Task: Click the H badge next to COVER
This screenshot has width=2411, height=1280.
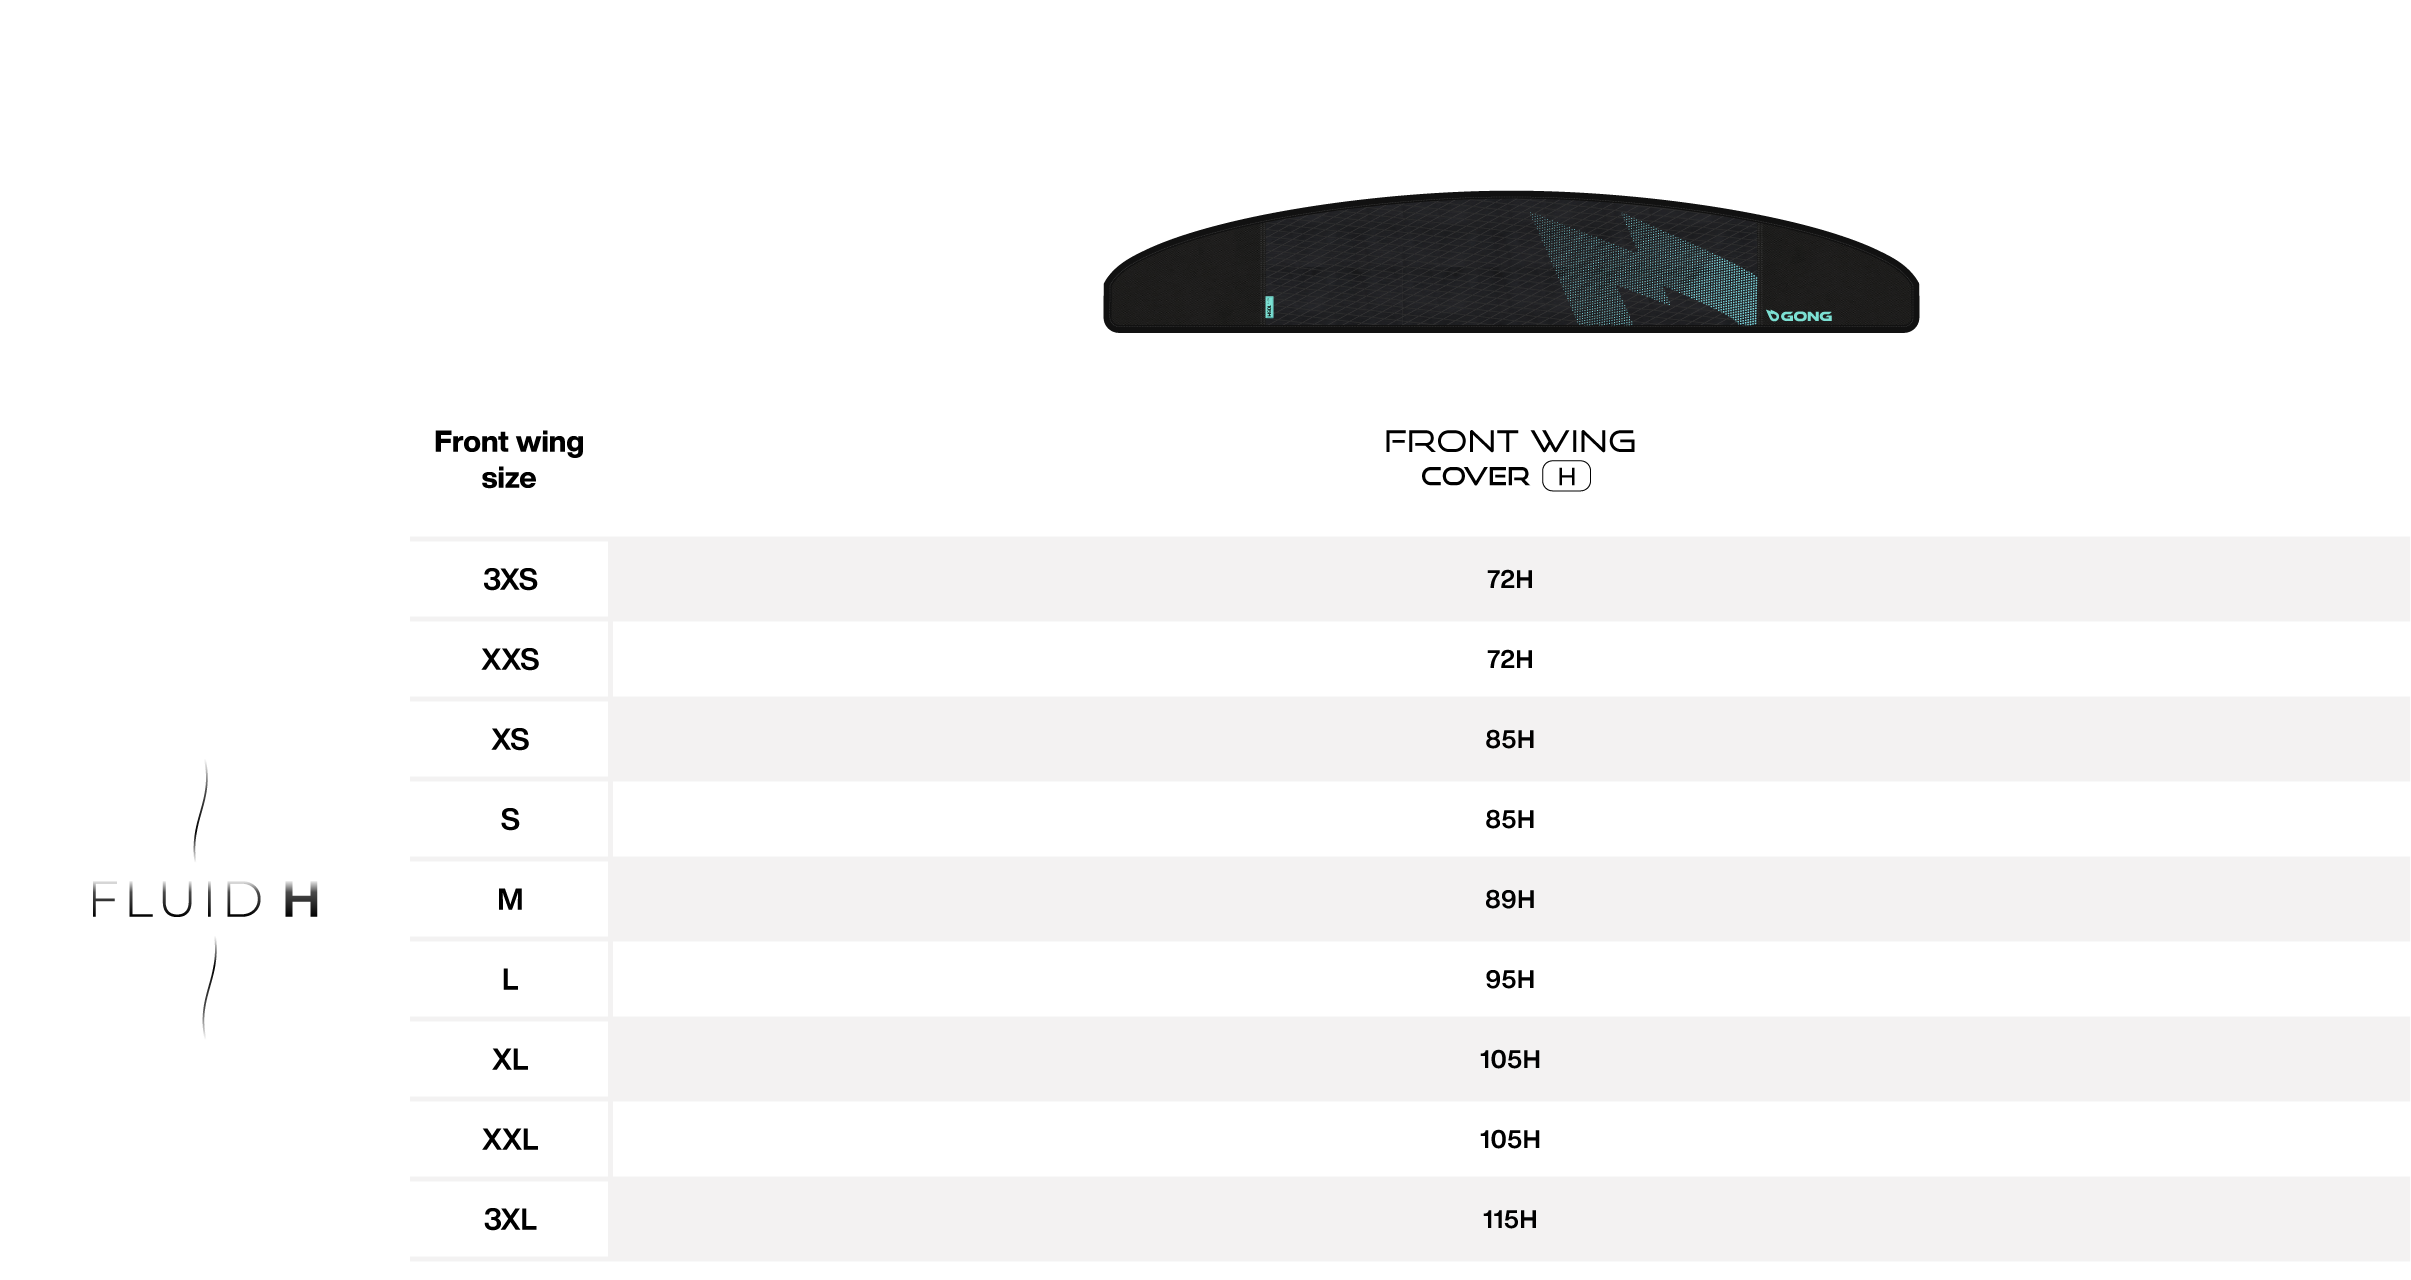Action: pyautogui.click(x=1566, y=477)
